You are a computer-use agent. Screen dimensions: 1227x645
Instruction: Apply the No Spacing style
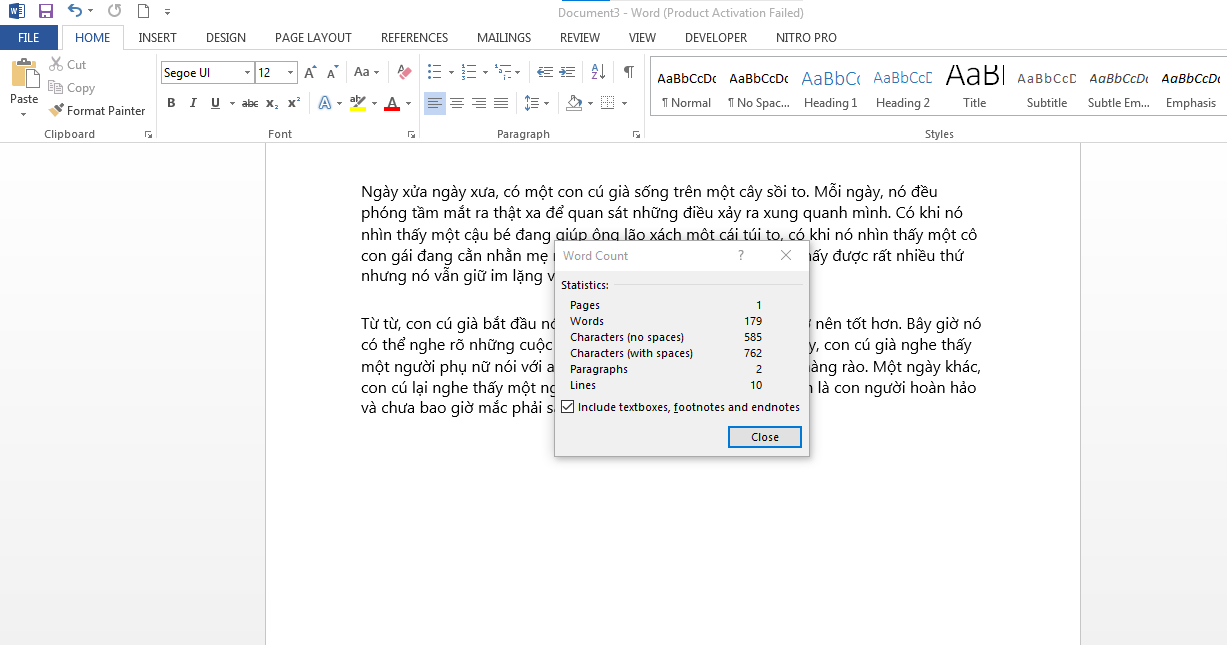tap(758, 88)
